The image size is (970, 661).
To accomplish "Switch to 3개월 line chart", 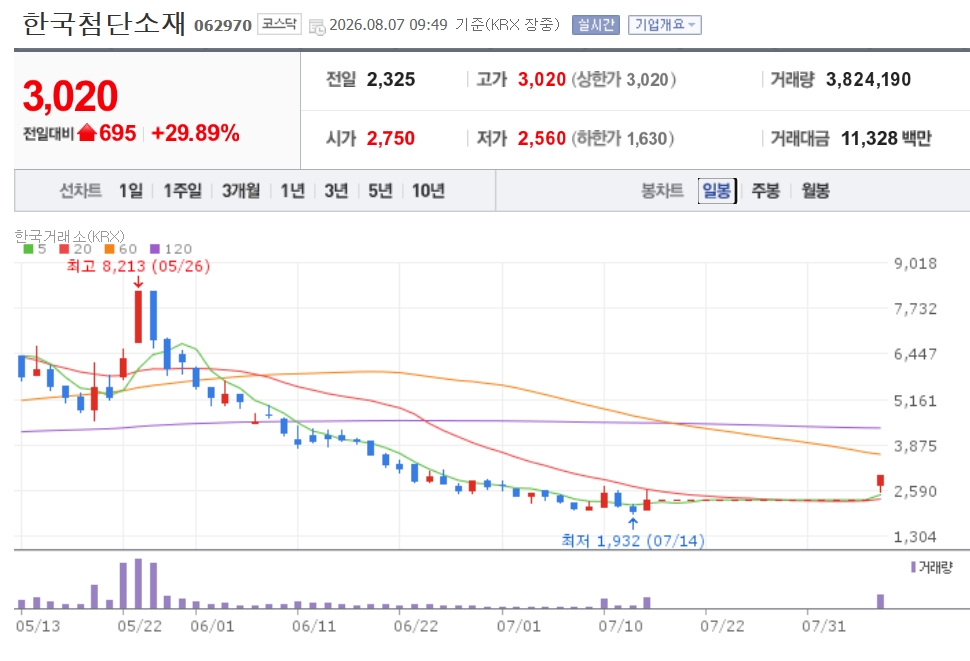I will pos(241,190).
